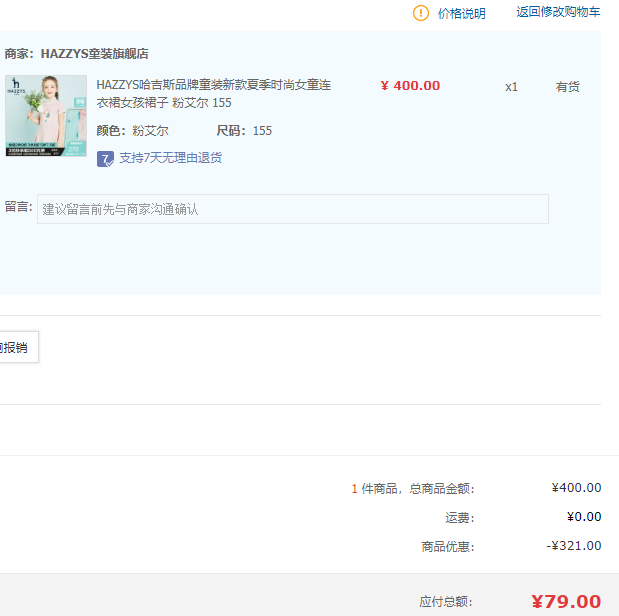Click the 支持7天无理由退货 text
Image resolution: width=619 pixels, height=616 pixels.
click(x=170, y=158)
